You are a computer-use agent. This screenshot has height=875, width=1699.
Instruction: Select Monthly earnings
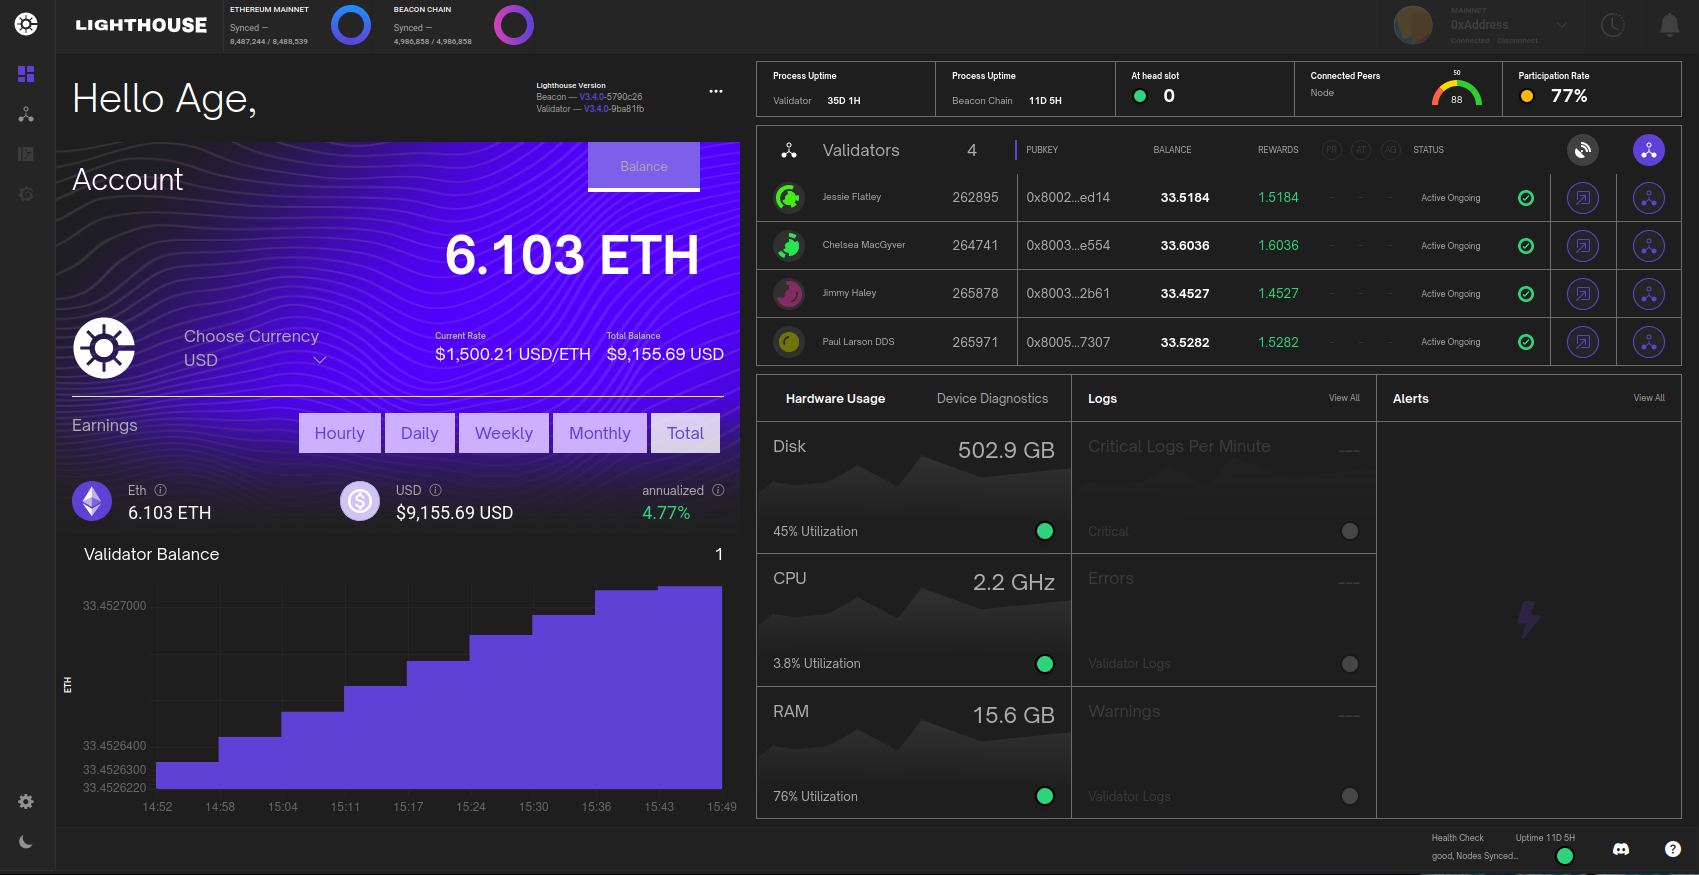(600, 433)
